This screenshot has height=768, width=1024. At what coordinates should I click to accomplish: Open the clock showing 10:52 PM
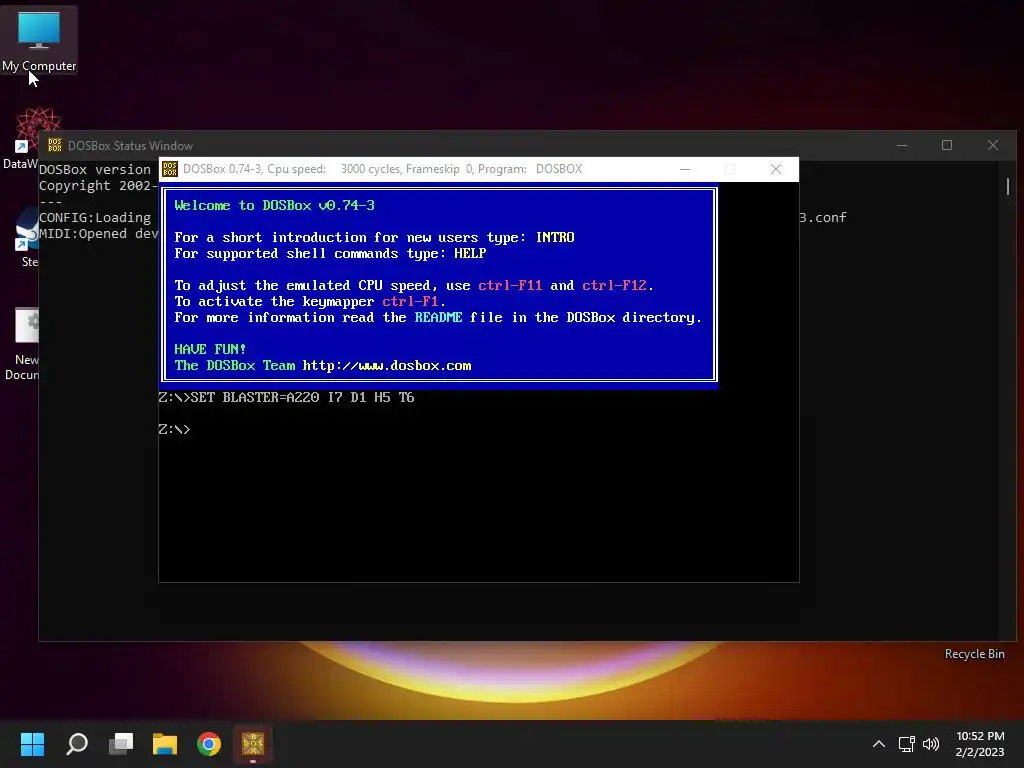[x=980, y=744]
